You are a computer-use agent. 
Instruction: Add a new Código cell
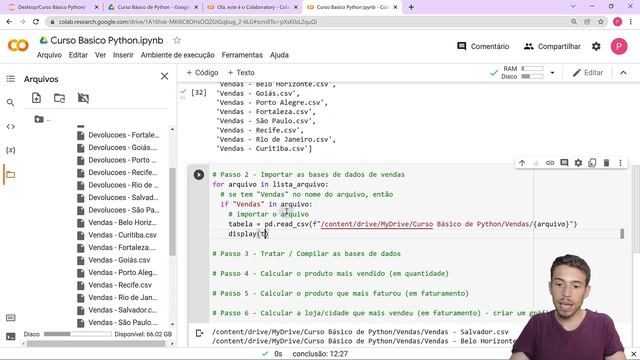coord(202,73)
